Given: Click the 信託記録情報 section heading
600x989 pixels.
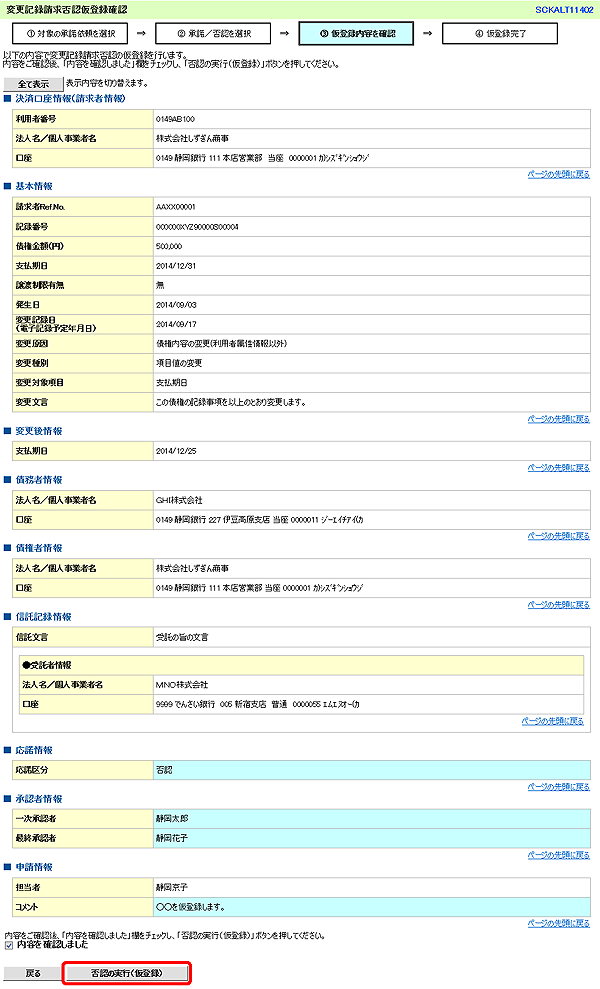Looking at the screenshot, I should 43,617.
